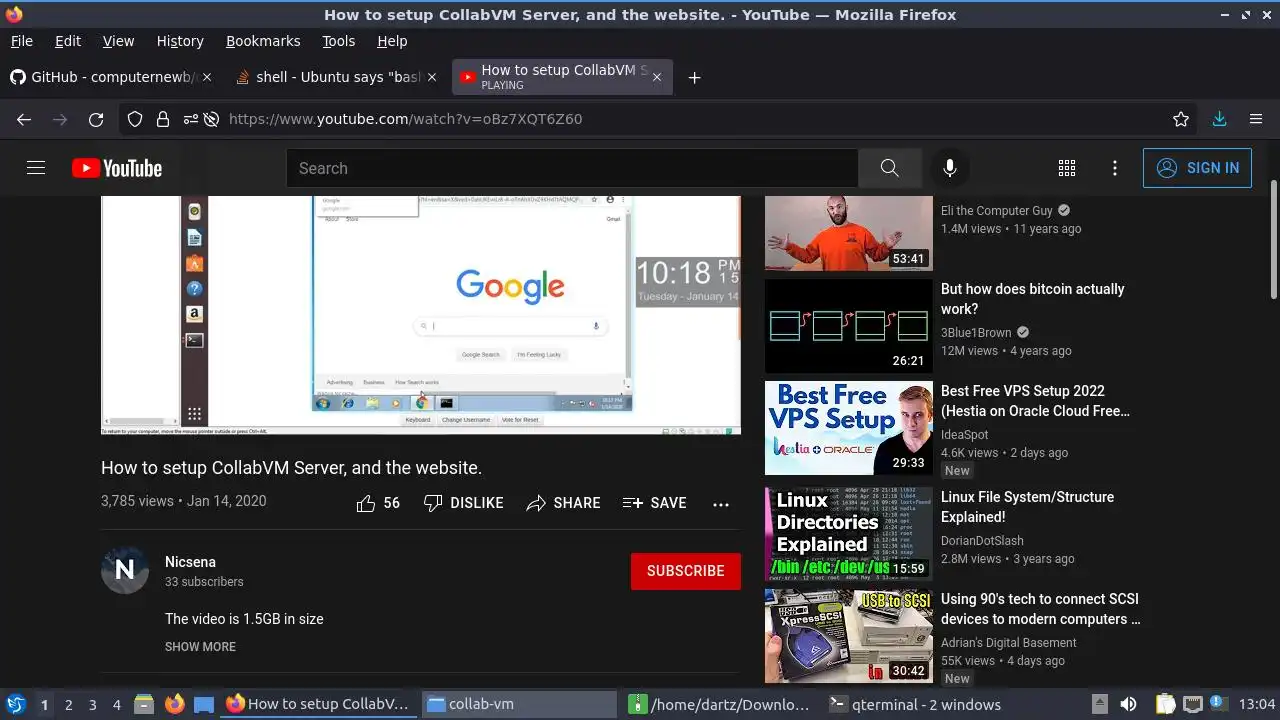Switch to the GitHub computernewb tab
Screen dimensions: 1280x720
pyautogui.click(x=109, y=77)
